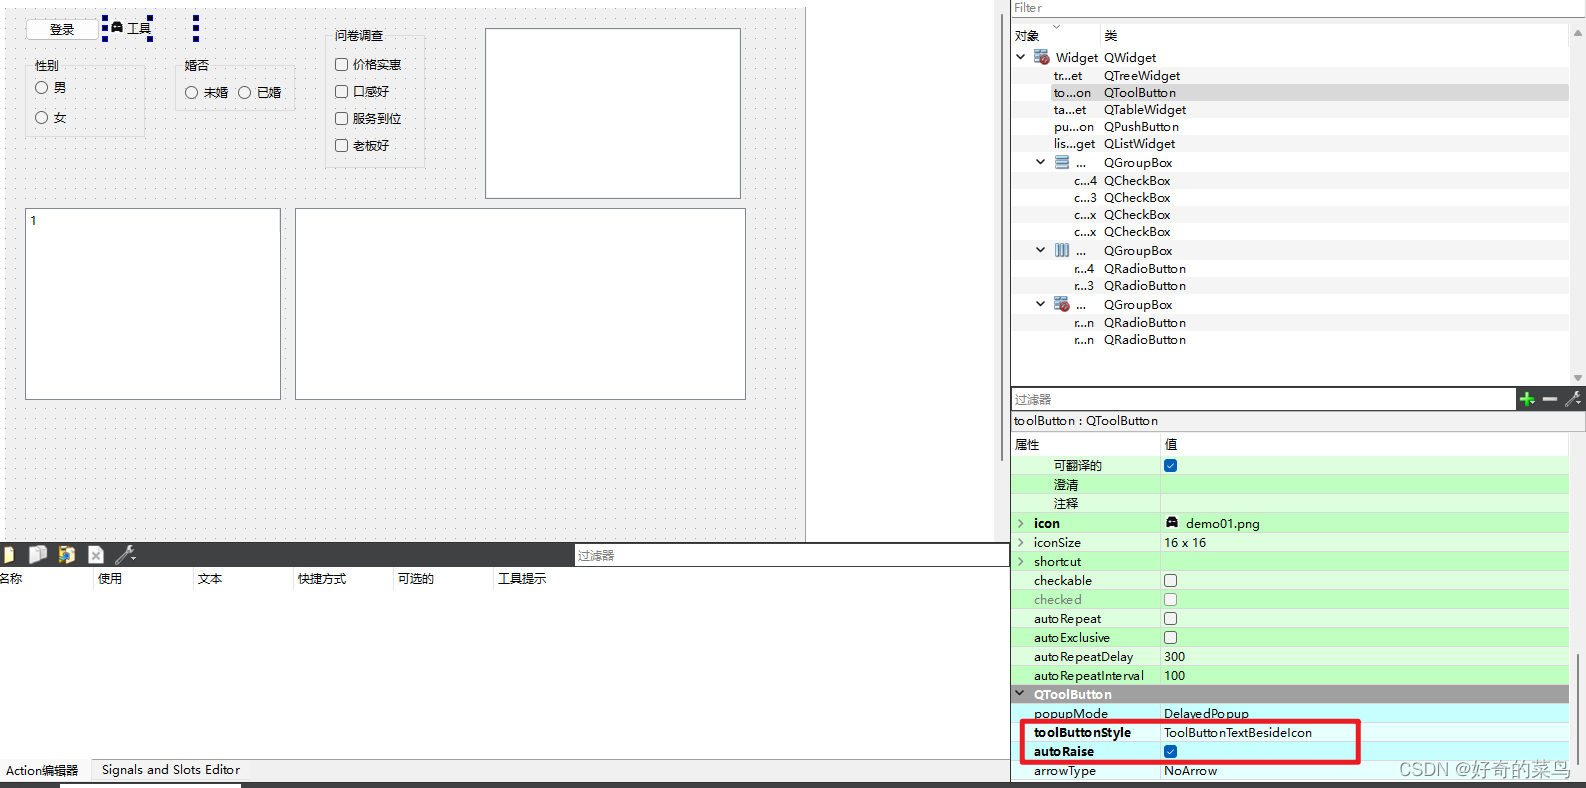Open the arrowType value NoArrow
The height and width of the screenshot is (788, 1586).
1190,770
